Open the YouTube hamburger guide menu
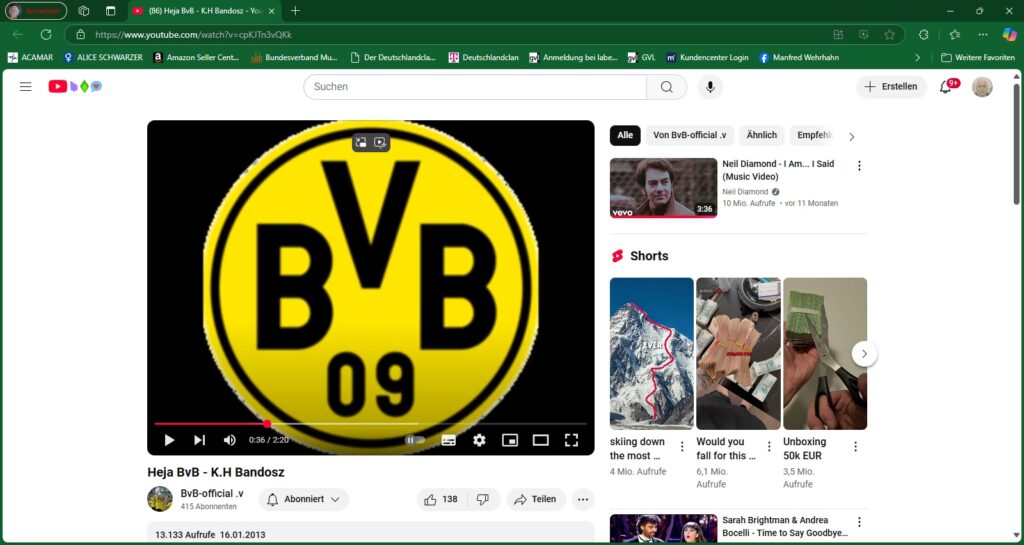1024x545 pixels. point(25,86)
